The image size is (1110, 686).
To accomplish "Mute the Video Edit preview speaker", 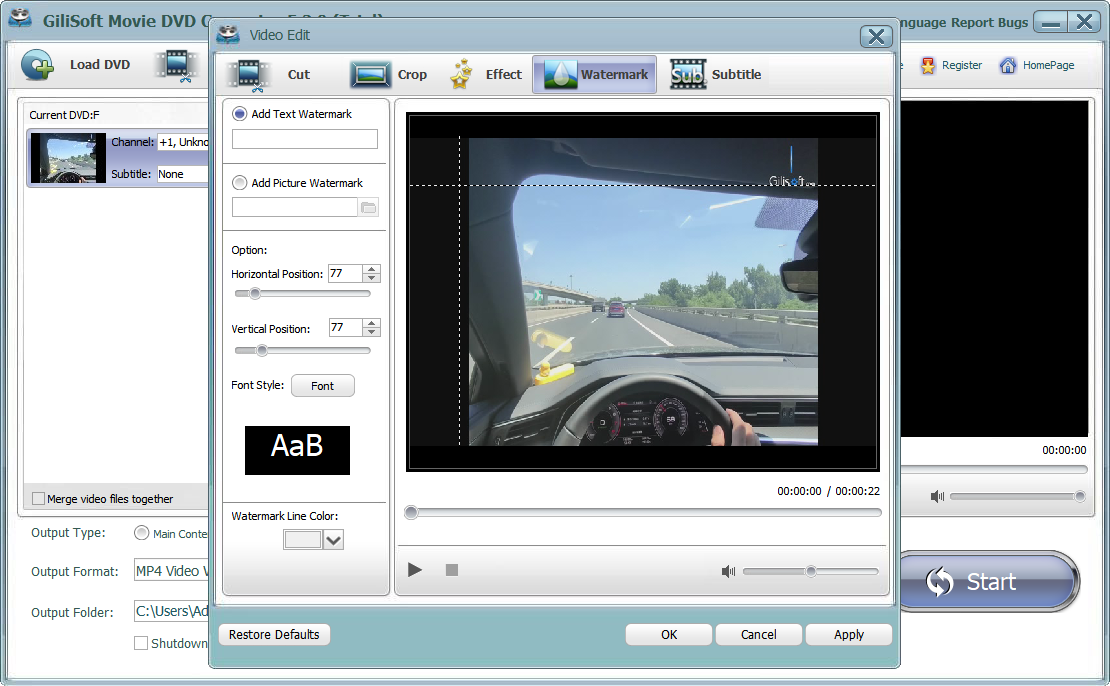I will click(728, 571).
